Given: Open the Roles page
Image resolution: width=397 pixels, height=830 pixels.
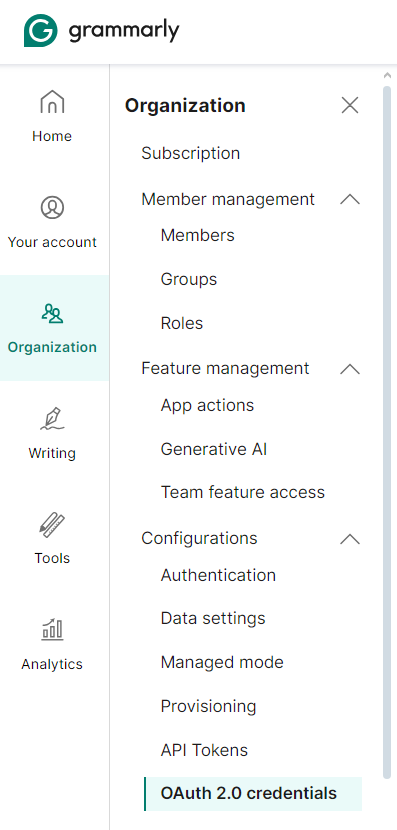Looking at the screenshot, I should [x=182, y=323].
